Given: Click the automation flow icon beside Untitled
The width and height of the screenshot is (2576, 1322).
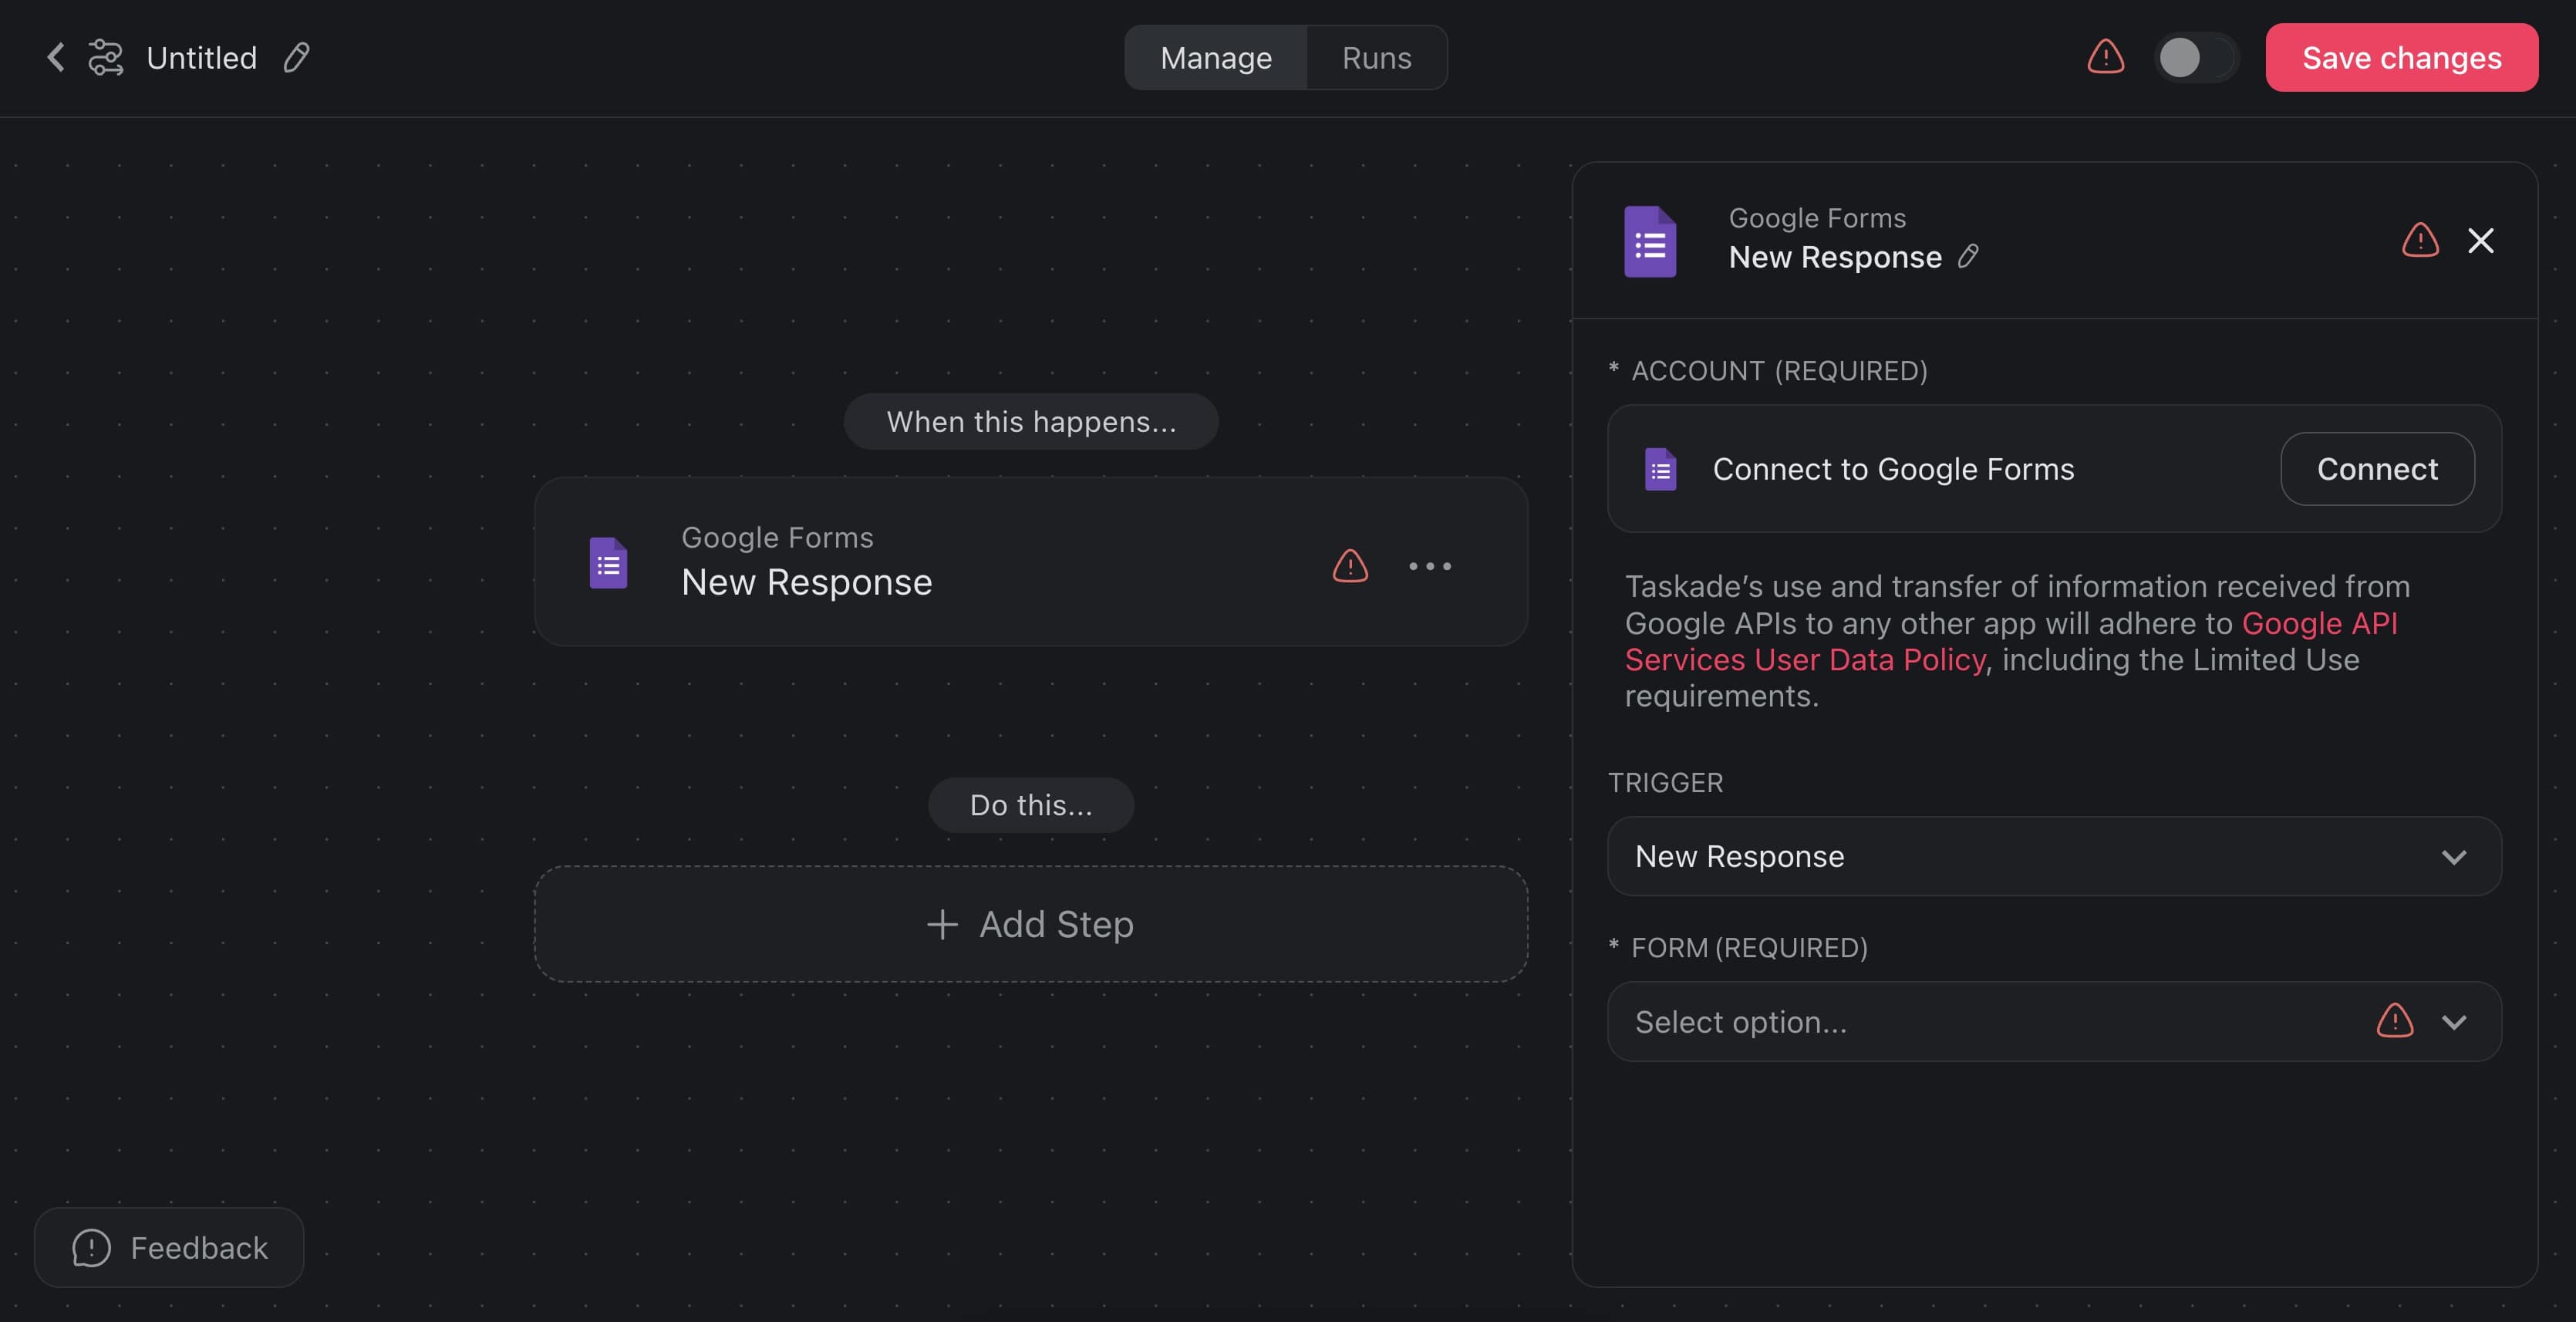Looking at the screenshot, I should 105,57.
